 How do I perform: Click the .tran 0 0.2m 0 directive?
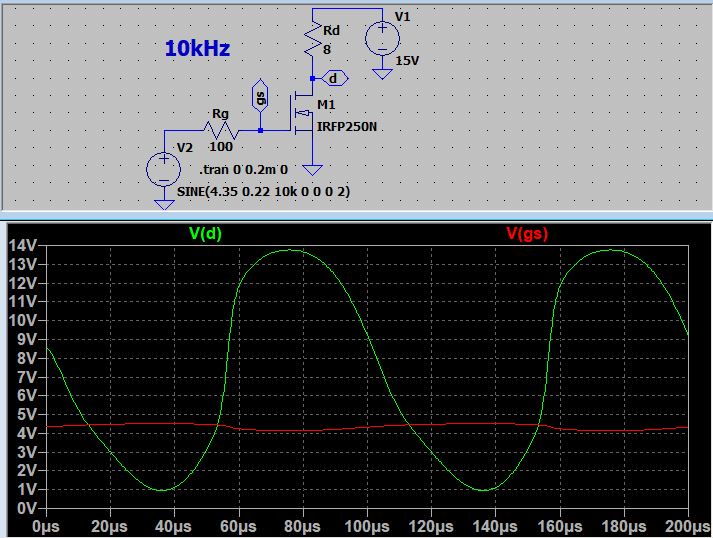[244, 170]
